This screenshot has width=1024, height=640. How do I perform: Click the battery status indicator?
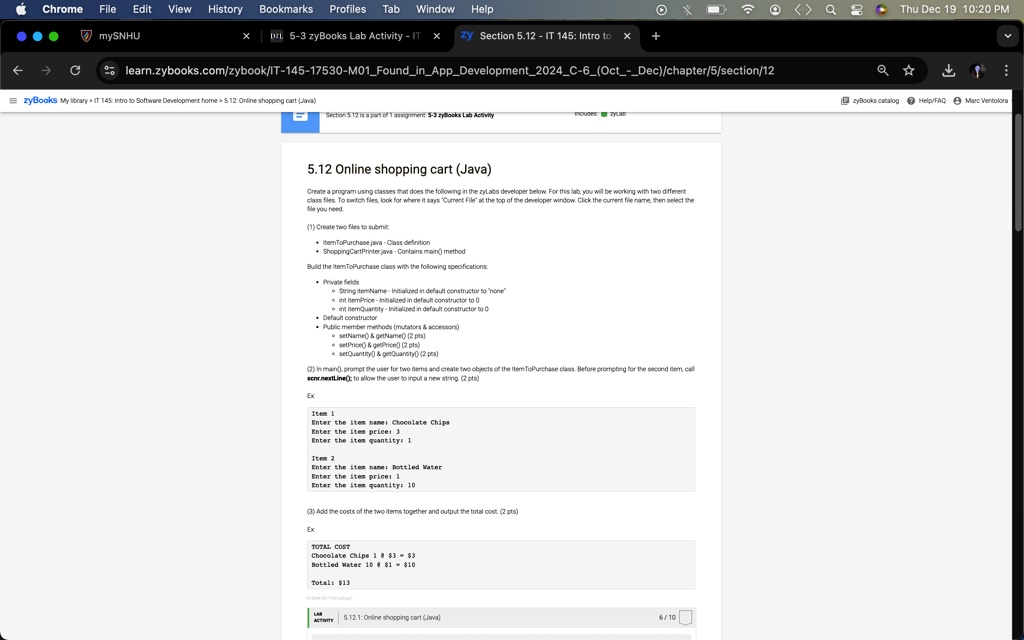[714, 9]
